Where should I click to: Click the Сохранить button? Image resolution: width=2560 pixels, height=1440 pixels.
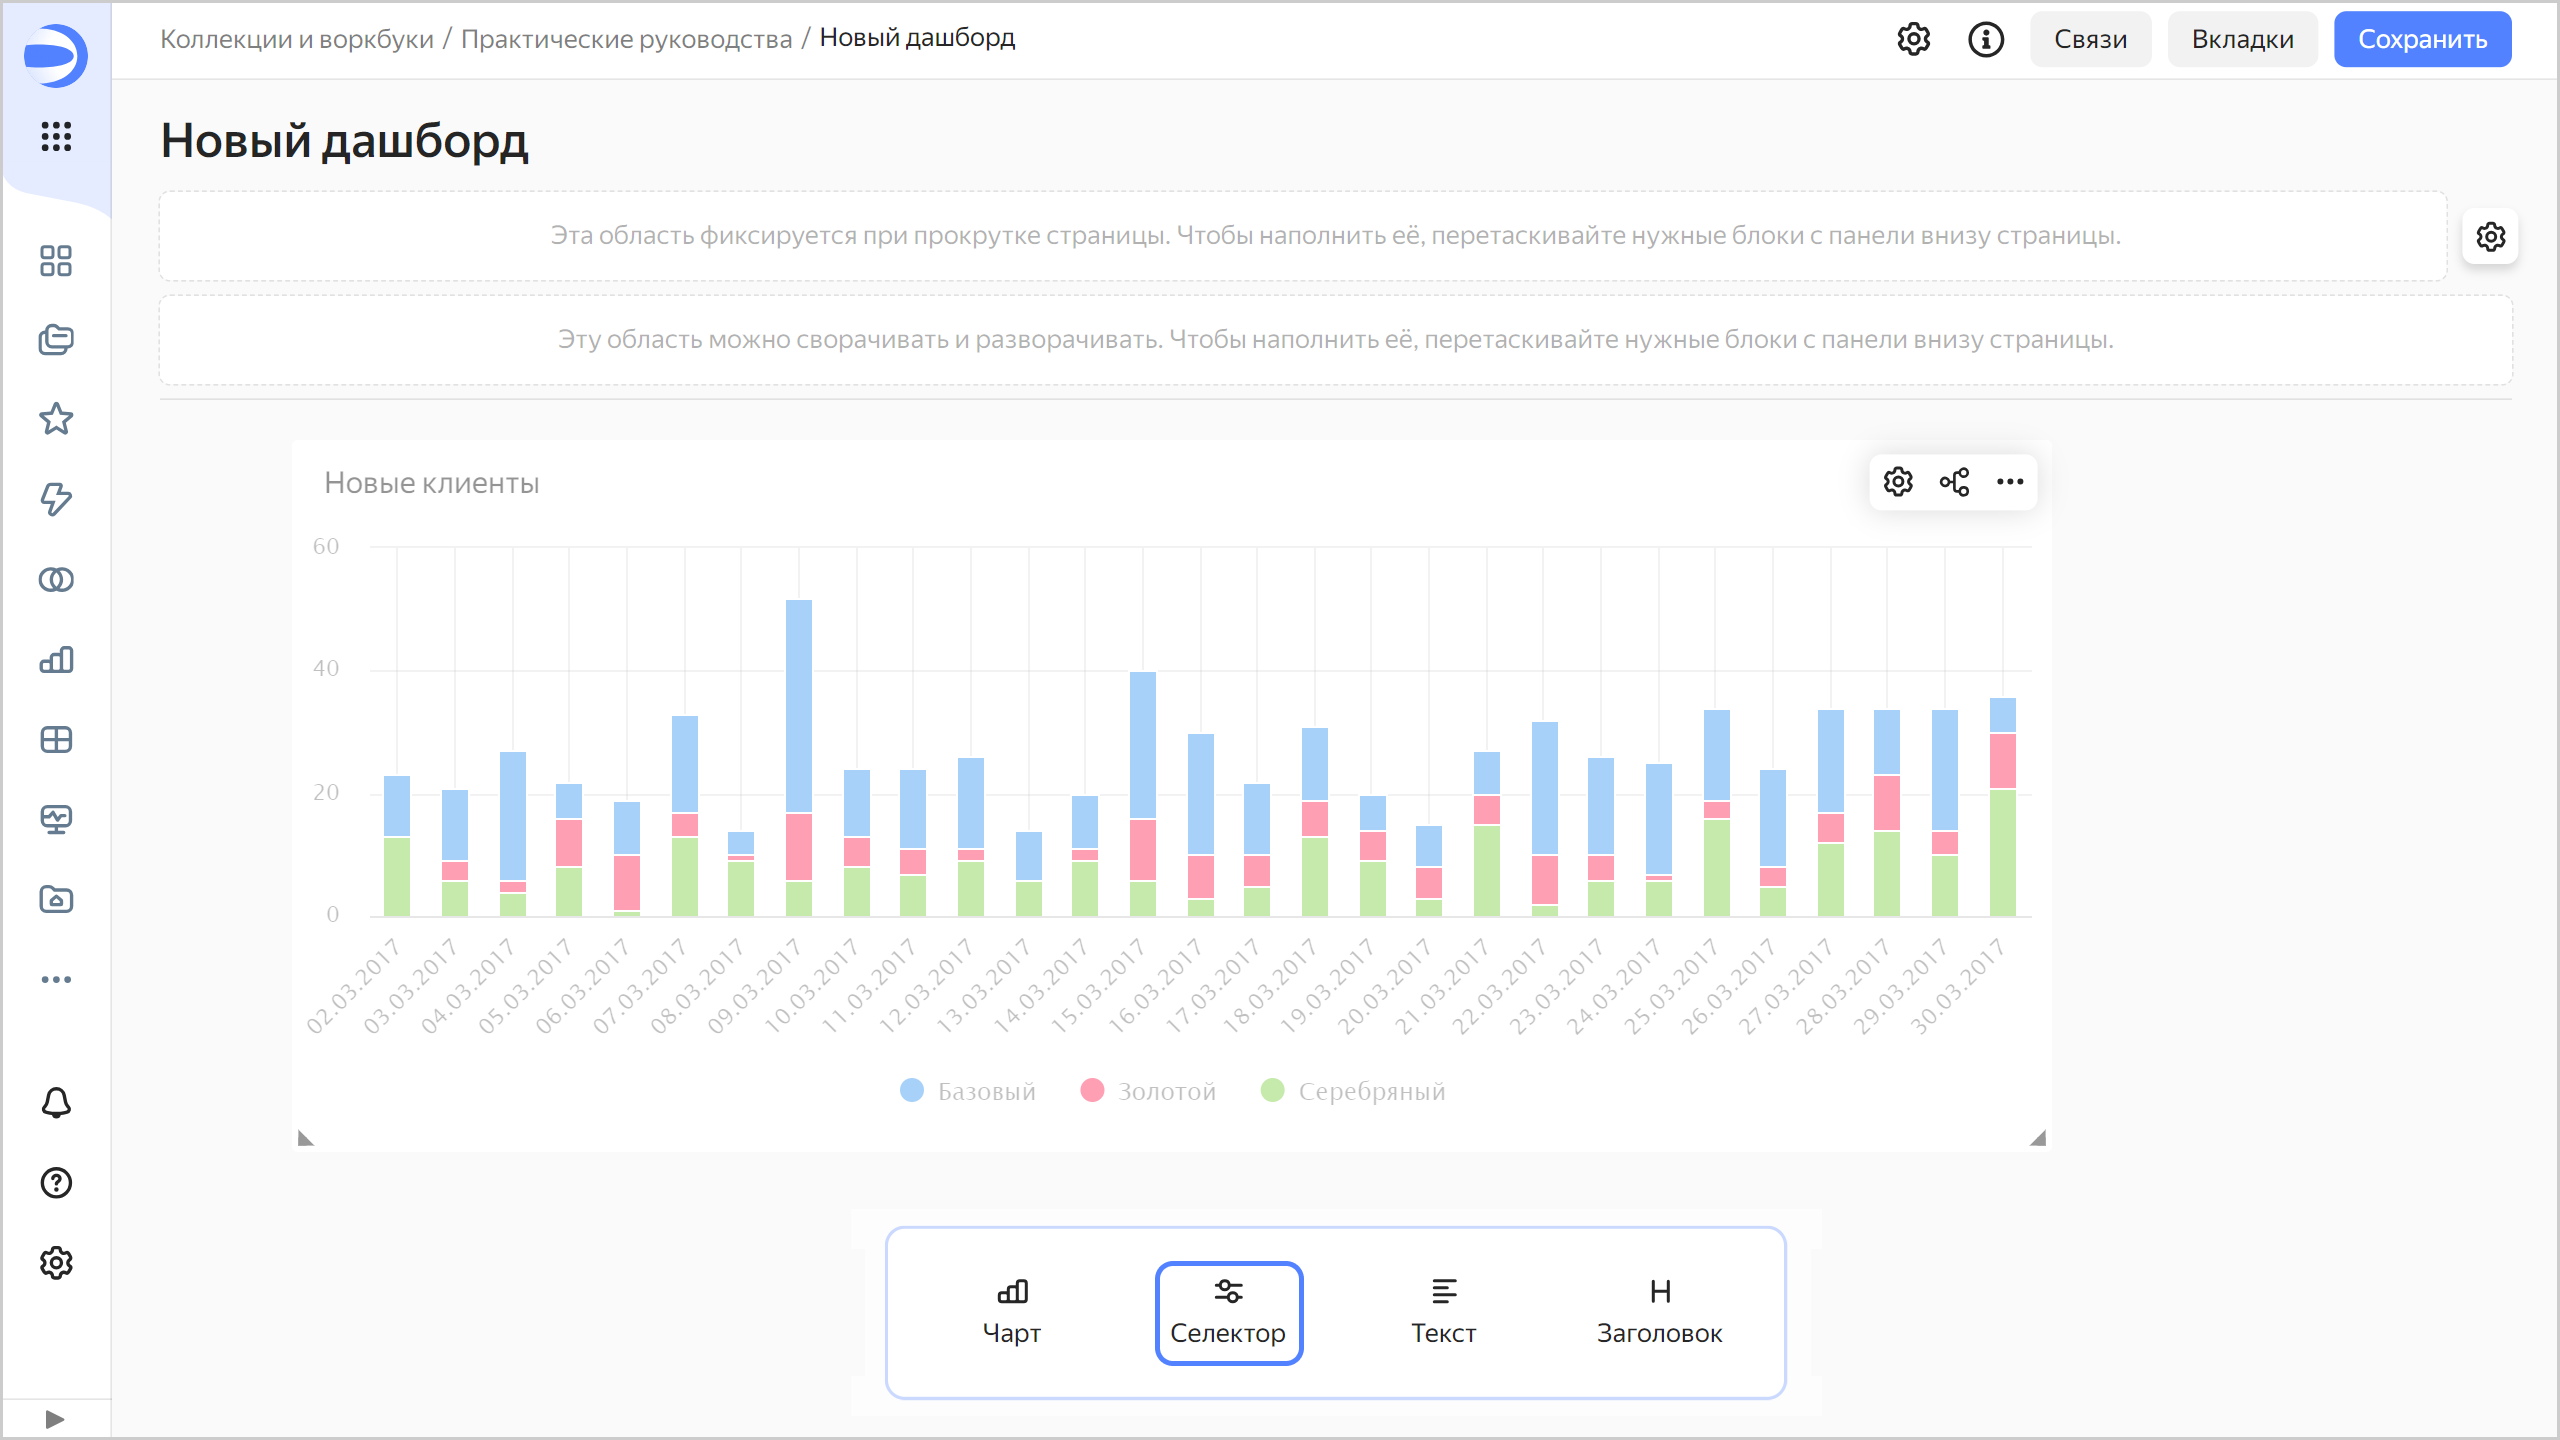point(2422,40)
